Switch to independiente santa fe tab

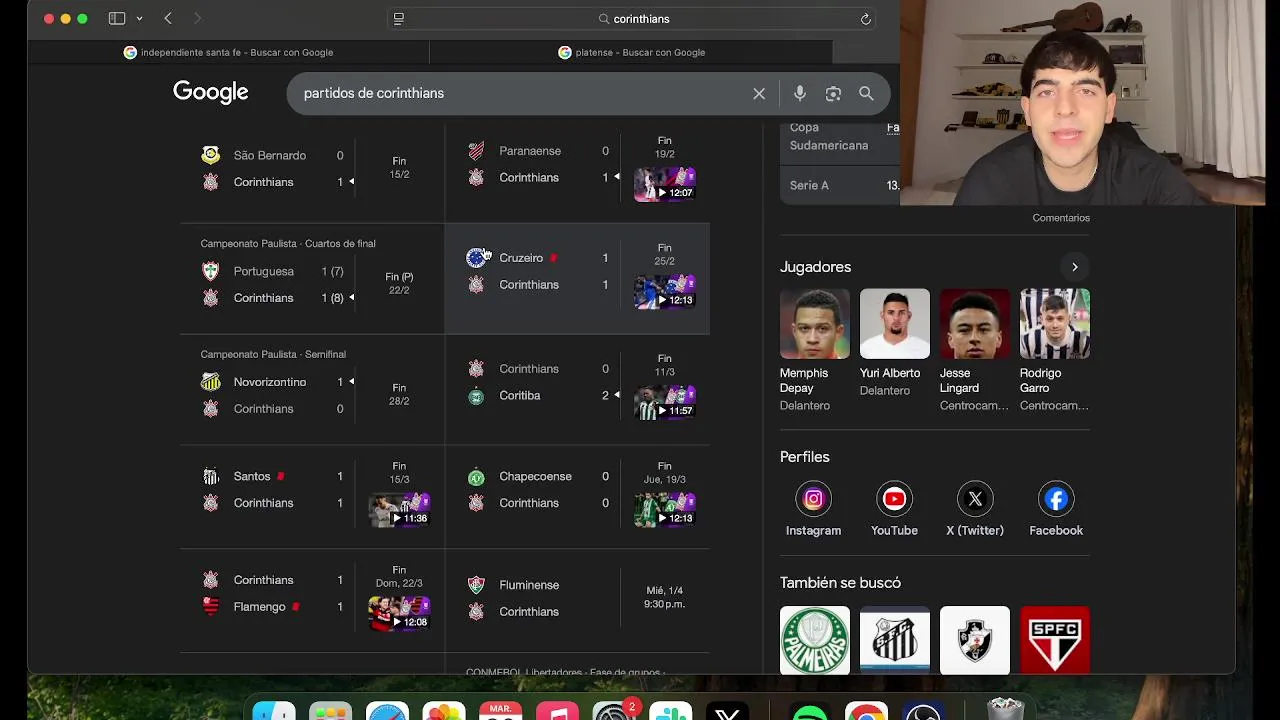tap(228, 52)
